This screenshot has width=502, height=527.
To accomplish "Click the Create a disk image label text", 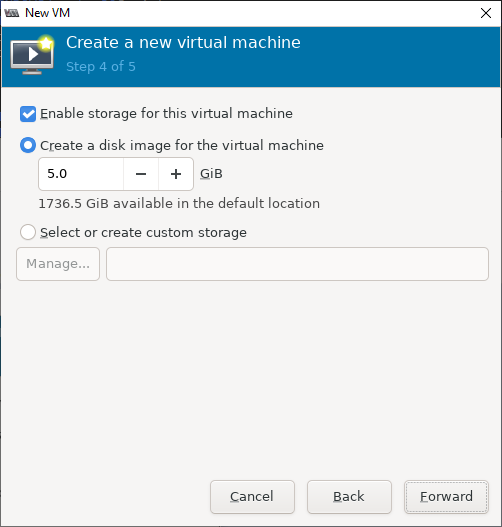I will [182, 146].
